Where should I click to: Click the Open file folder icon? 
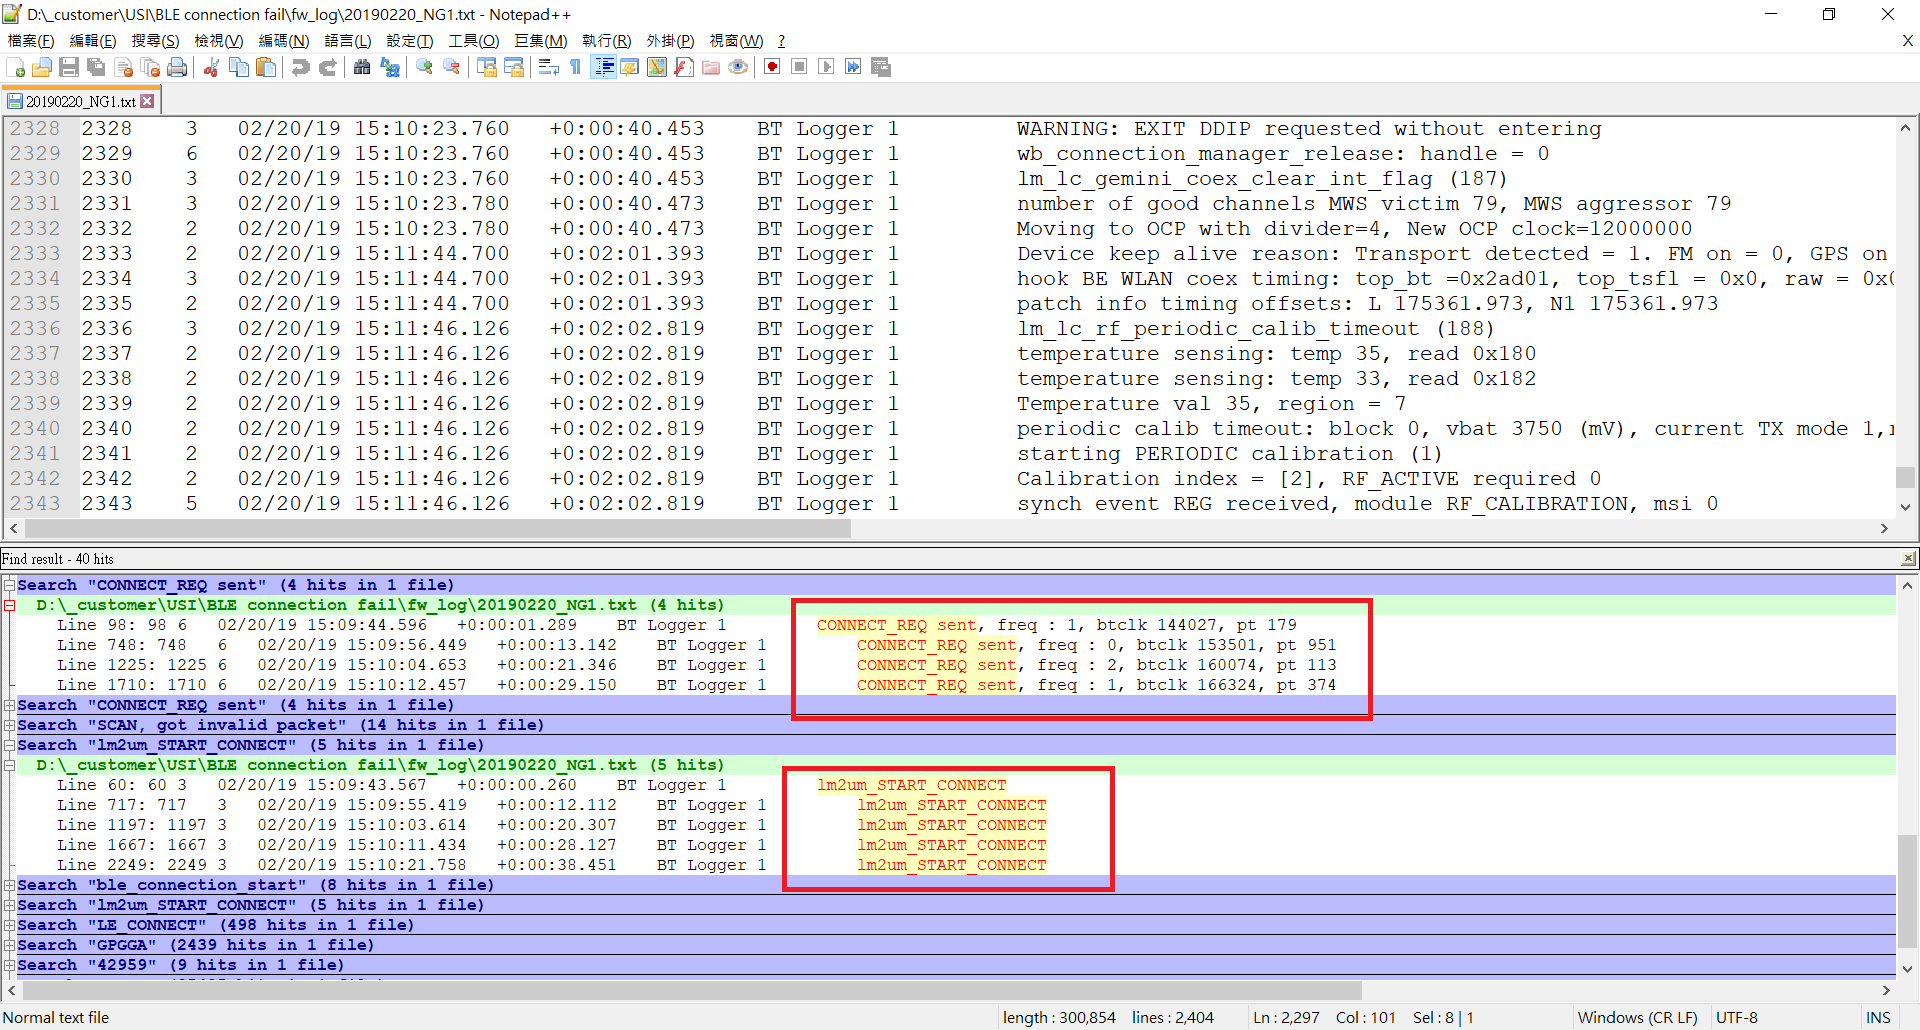coord(42,67)
